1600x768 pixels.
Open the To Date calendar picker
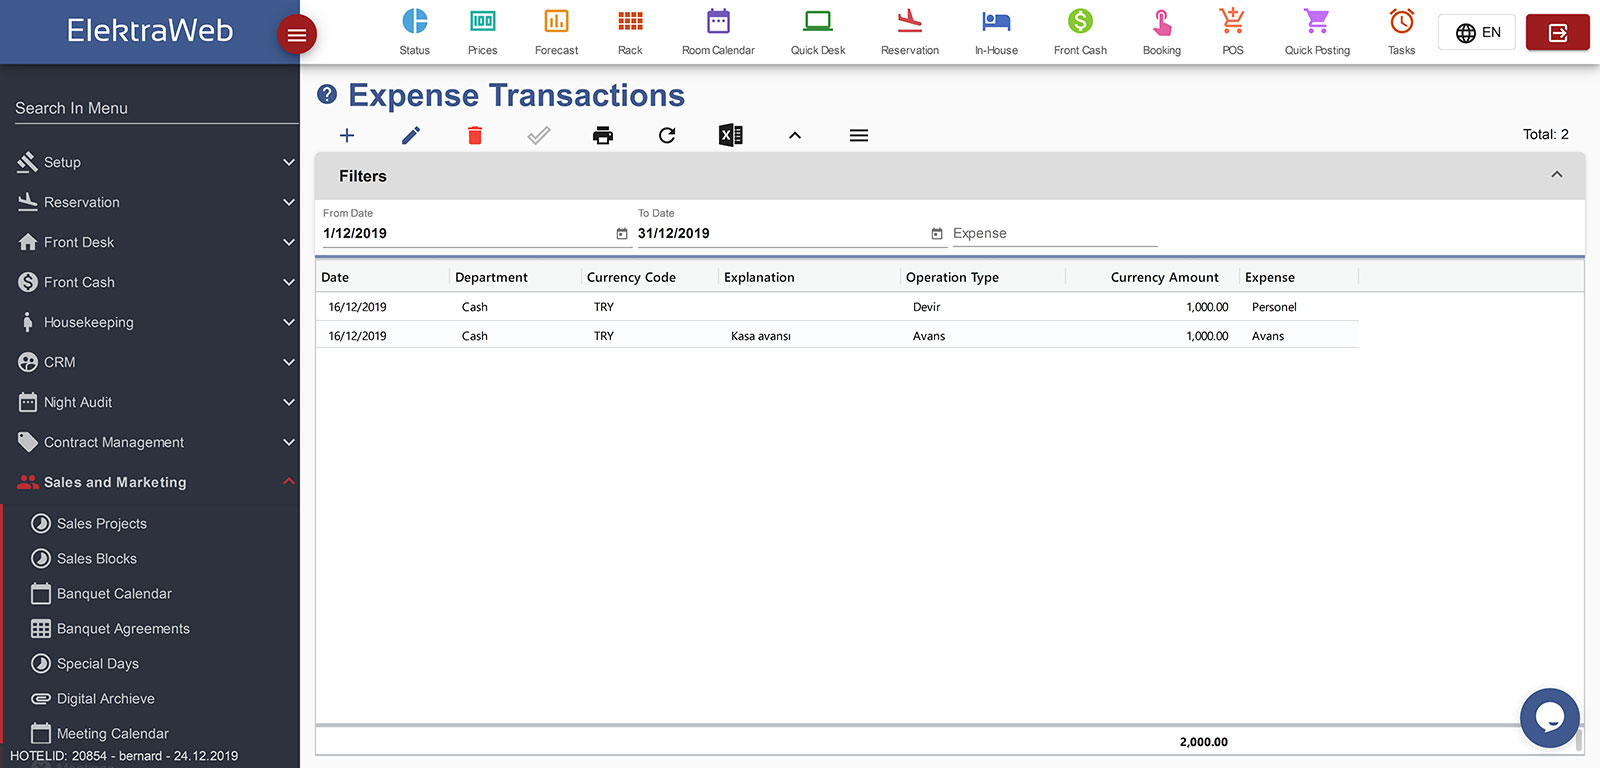pyautogui.click(x=937, y=234)
